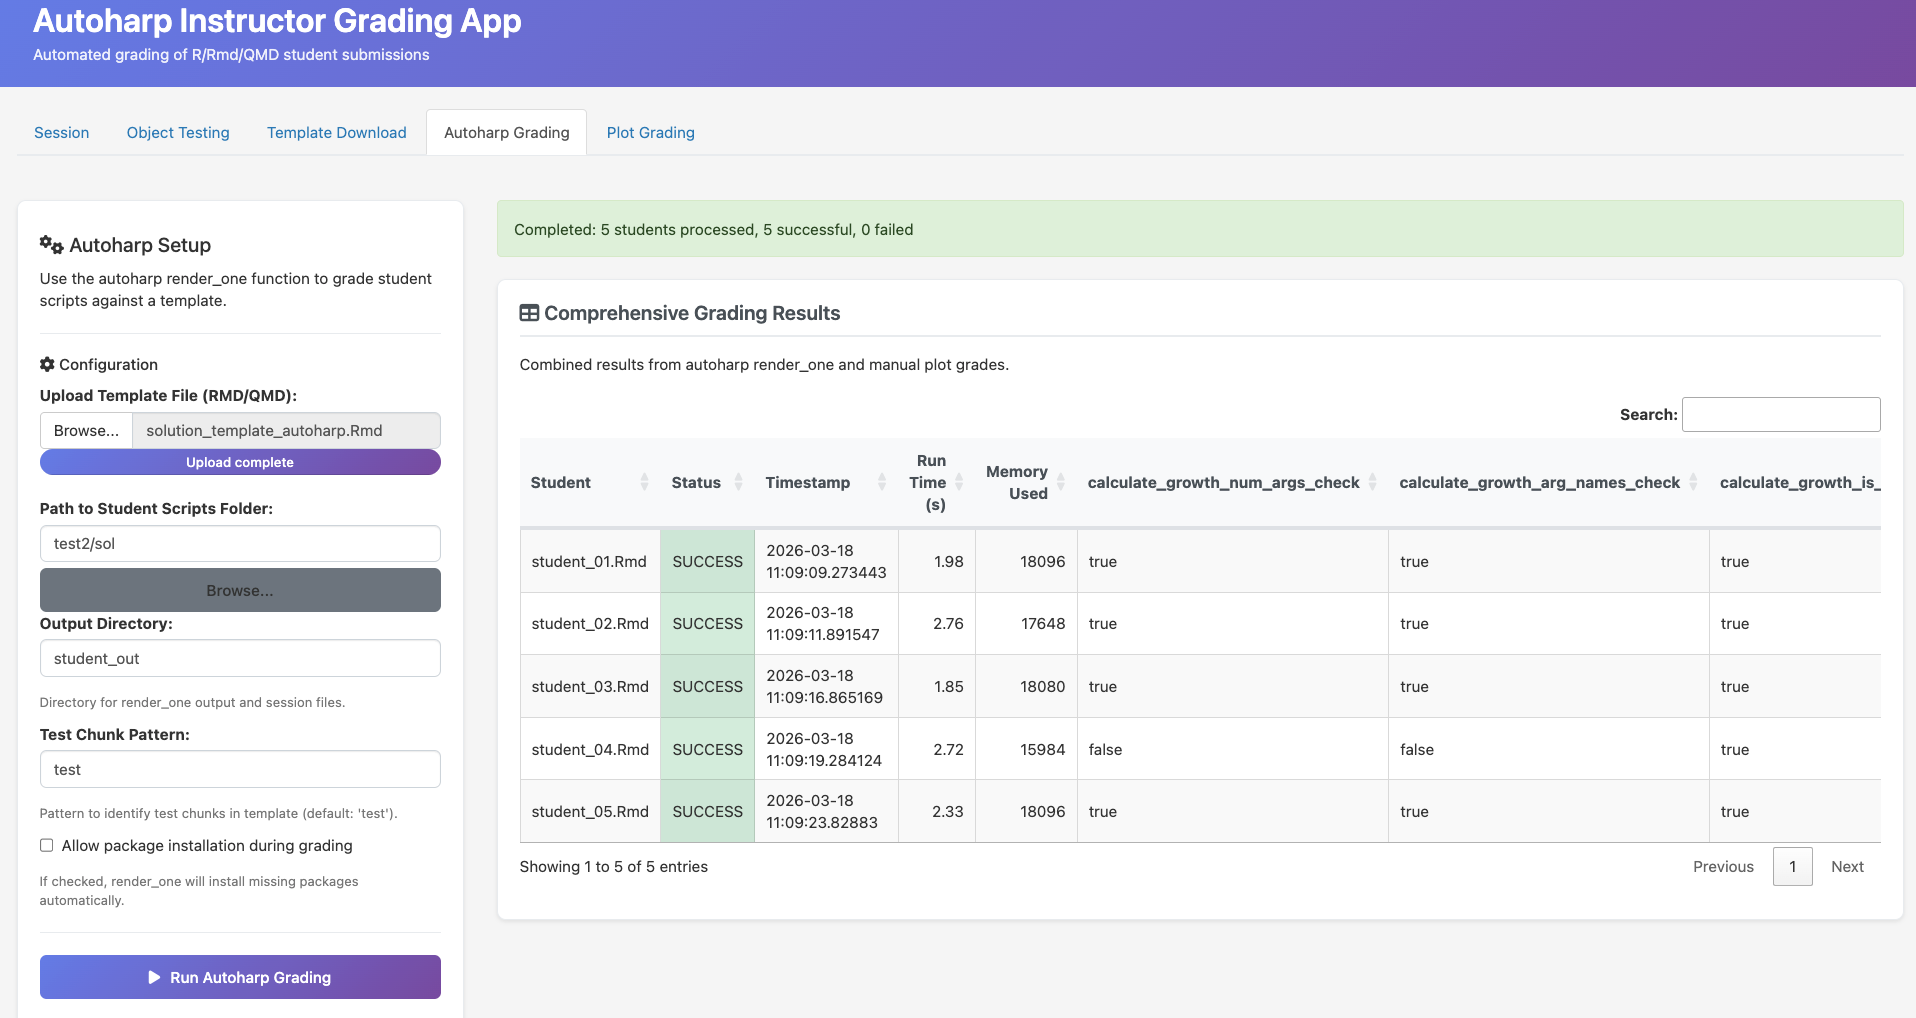Click sort arrows on Run Time column
1916x1018 pixels.
click(959, 483)
